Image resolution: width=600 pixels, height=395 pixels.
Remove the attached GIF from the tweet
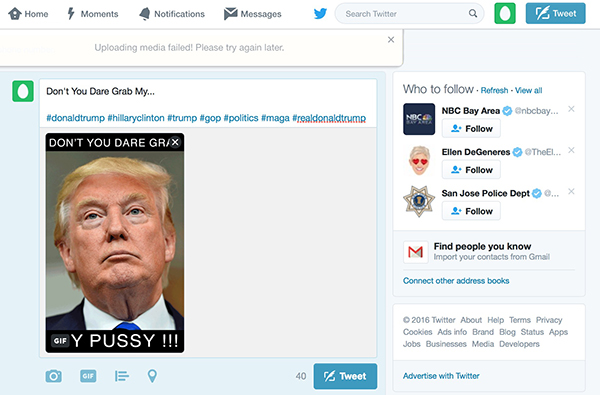tap(175, 142)
